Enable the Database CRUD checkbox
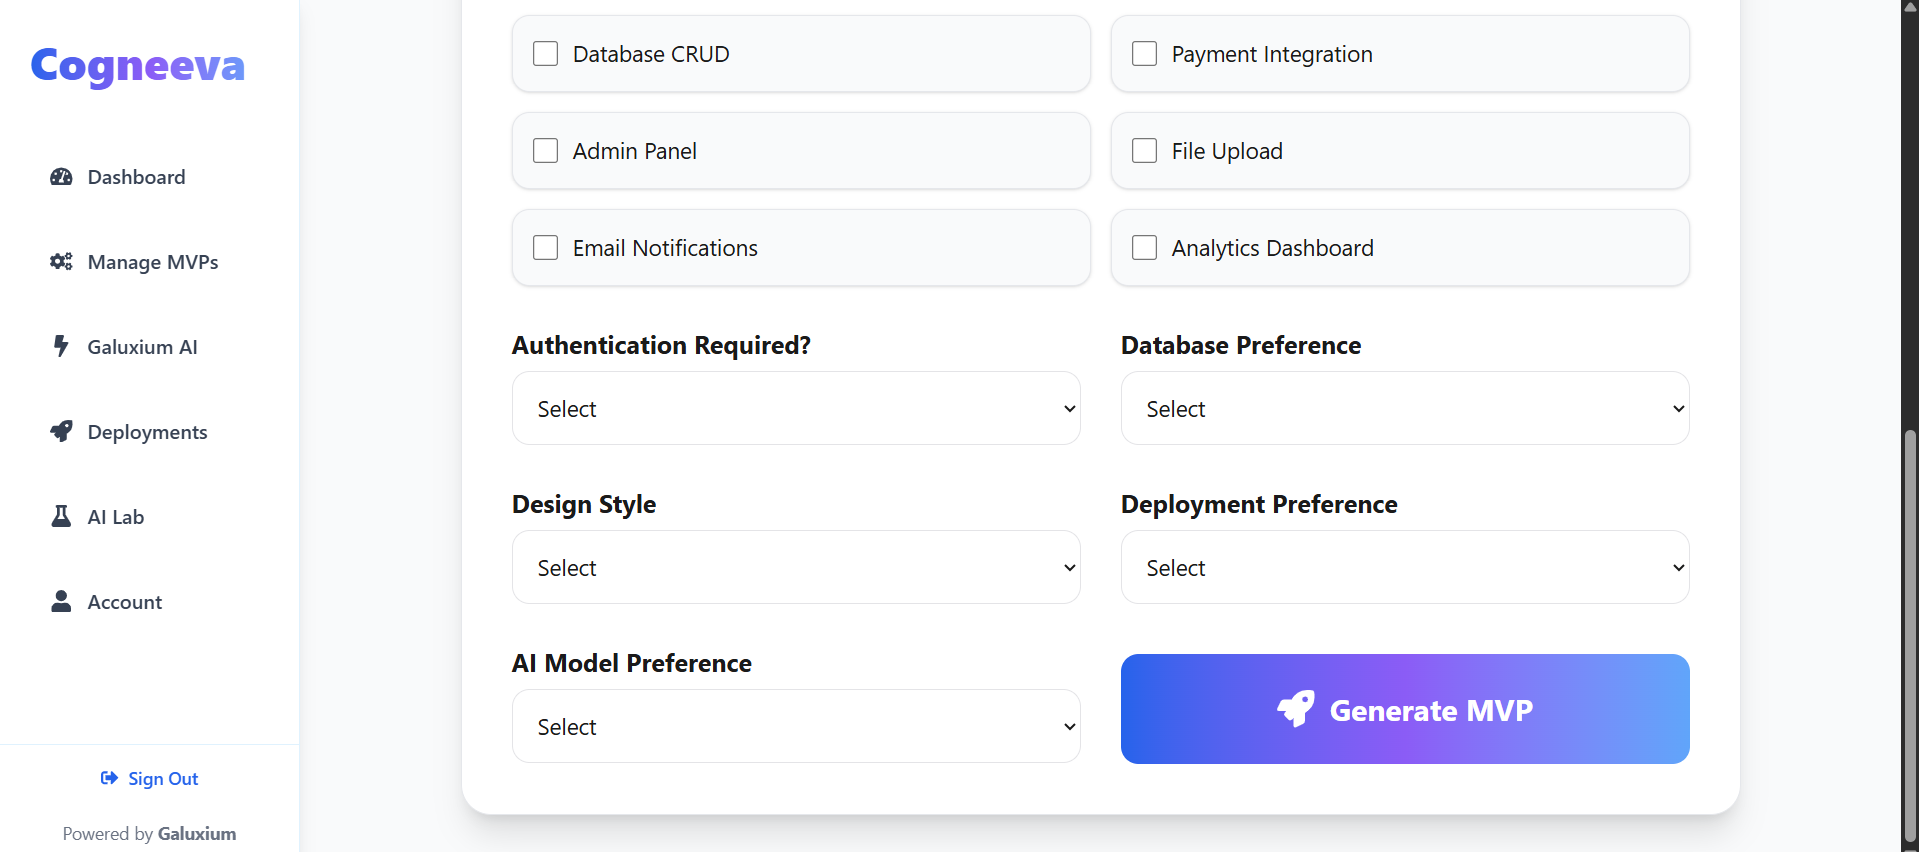Viewport: 1919px width, 852px height. (545, 53)
